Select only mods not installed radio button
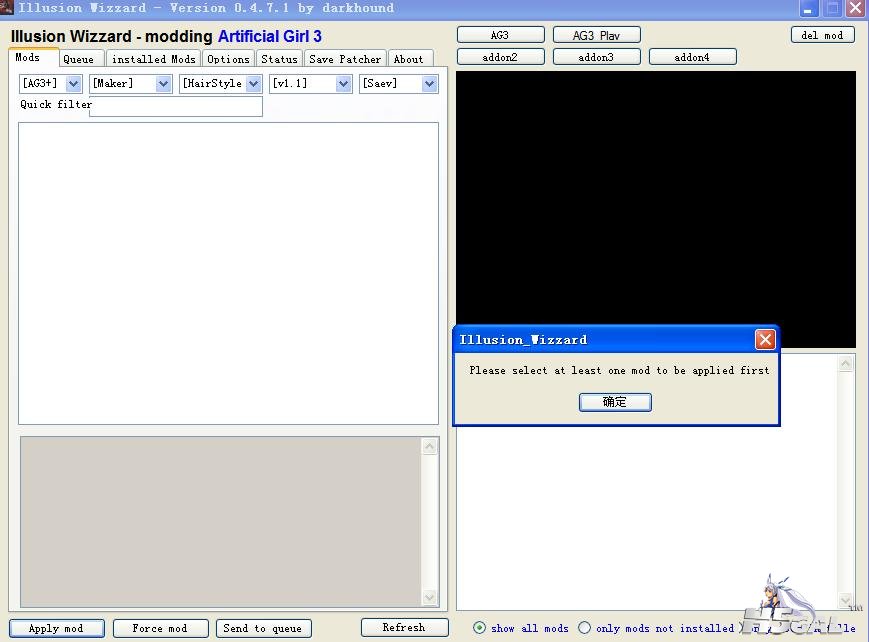Viewport: 869px width, 642px height. (584, 628)
